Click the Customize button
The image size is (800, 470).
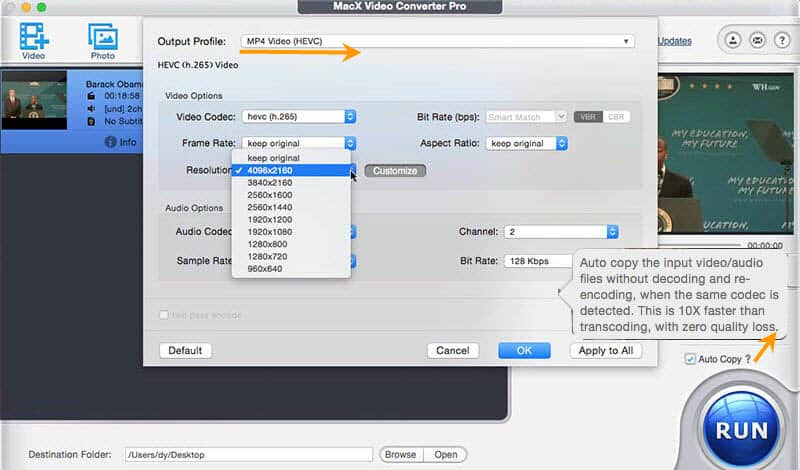pos(395,170)
